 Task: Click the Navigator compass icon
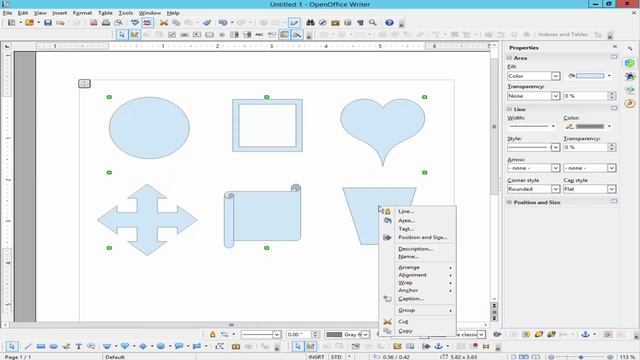(x=322, y=23)
